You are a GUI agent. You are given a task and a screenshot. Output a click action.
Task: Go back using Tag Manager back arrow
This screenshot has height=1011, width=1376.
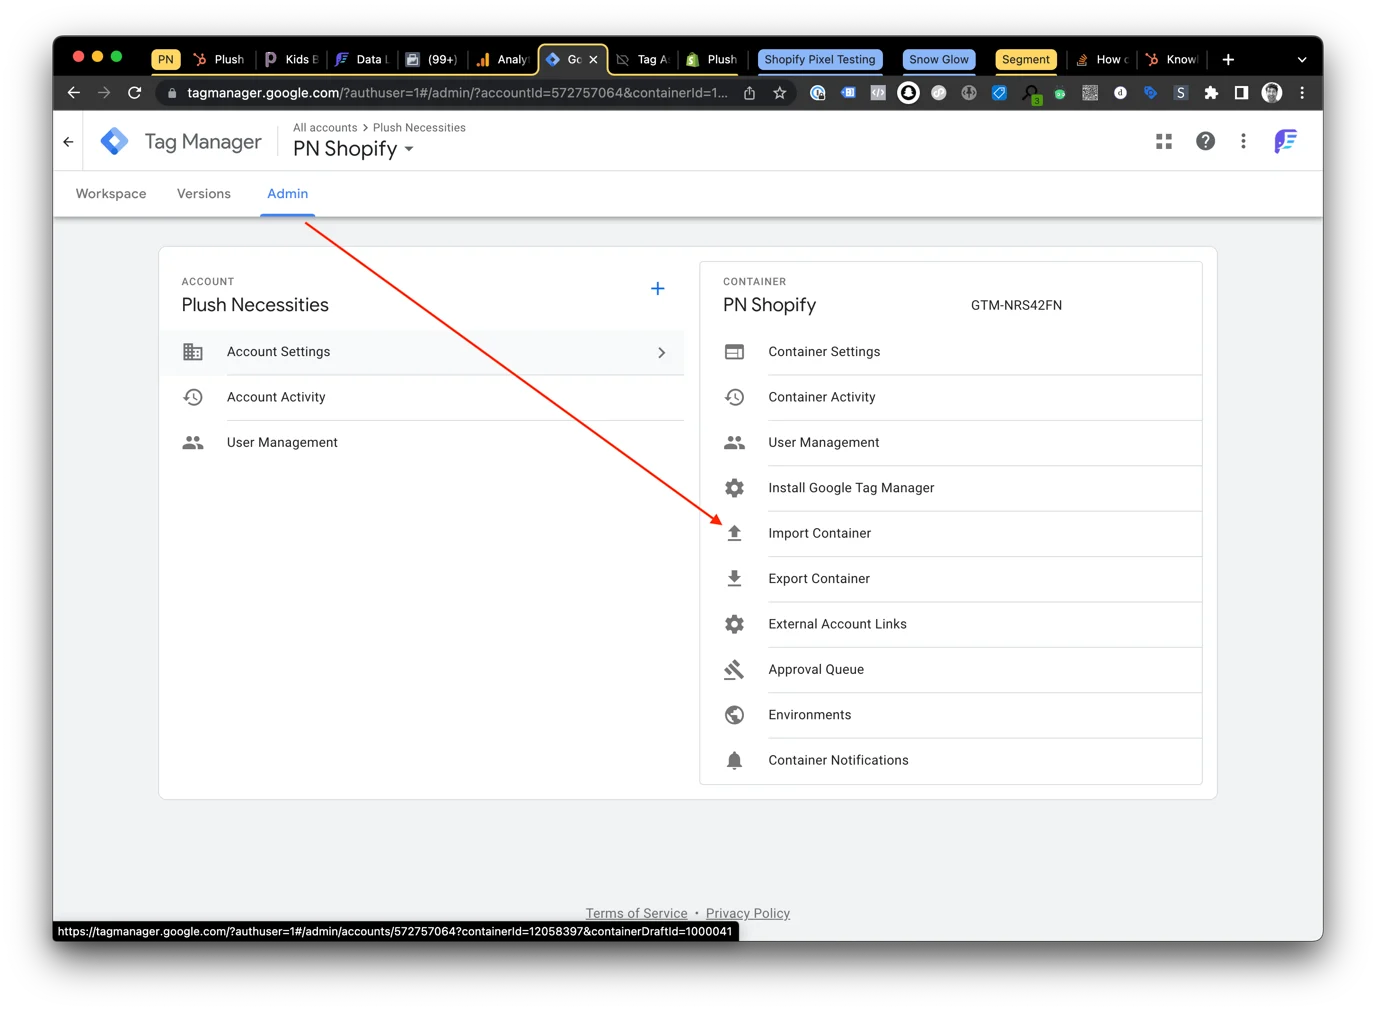click(x=68, y=142)
